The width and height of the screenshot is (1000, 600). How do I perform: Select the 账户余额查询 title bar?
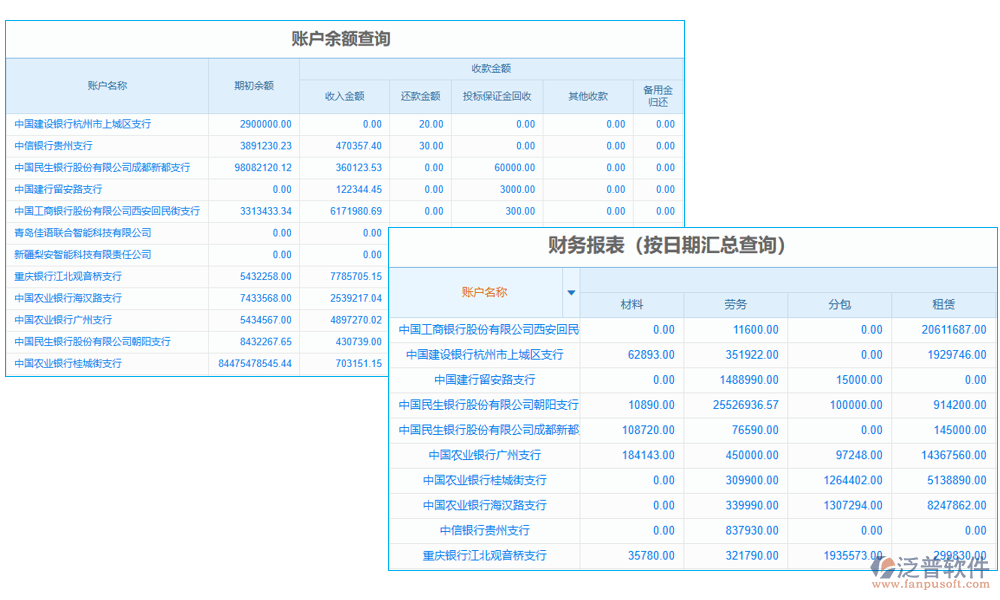[345, 37]
